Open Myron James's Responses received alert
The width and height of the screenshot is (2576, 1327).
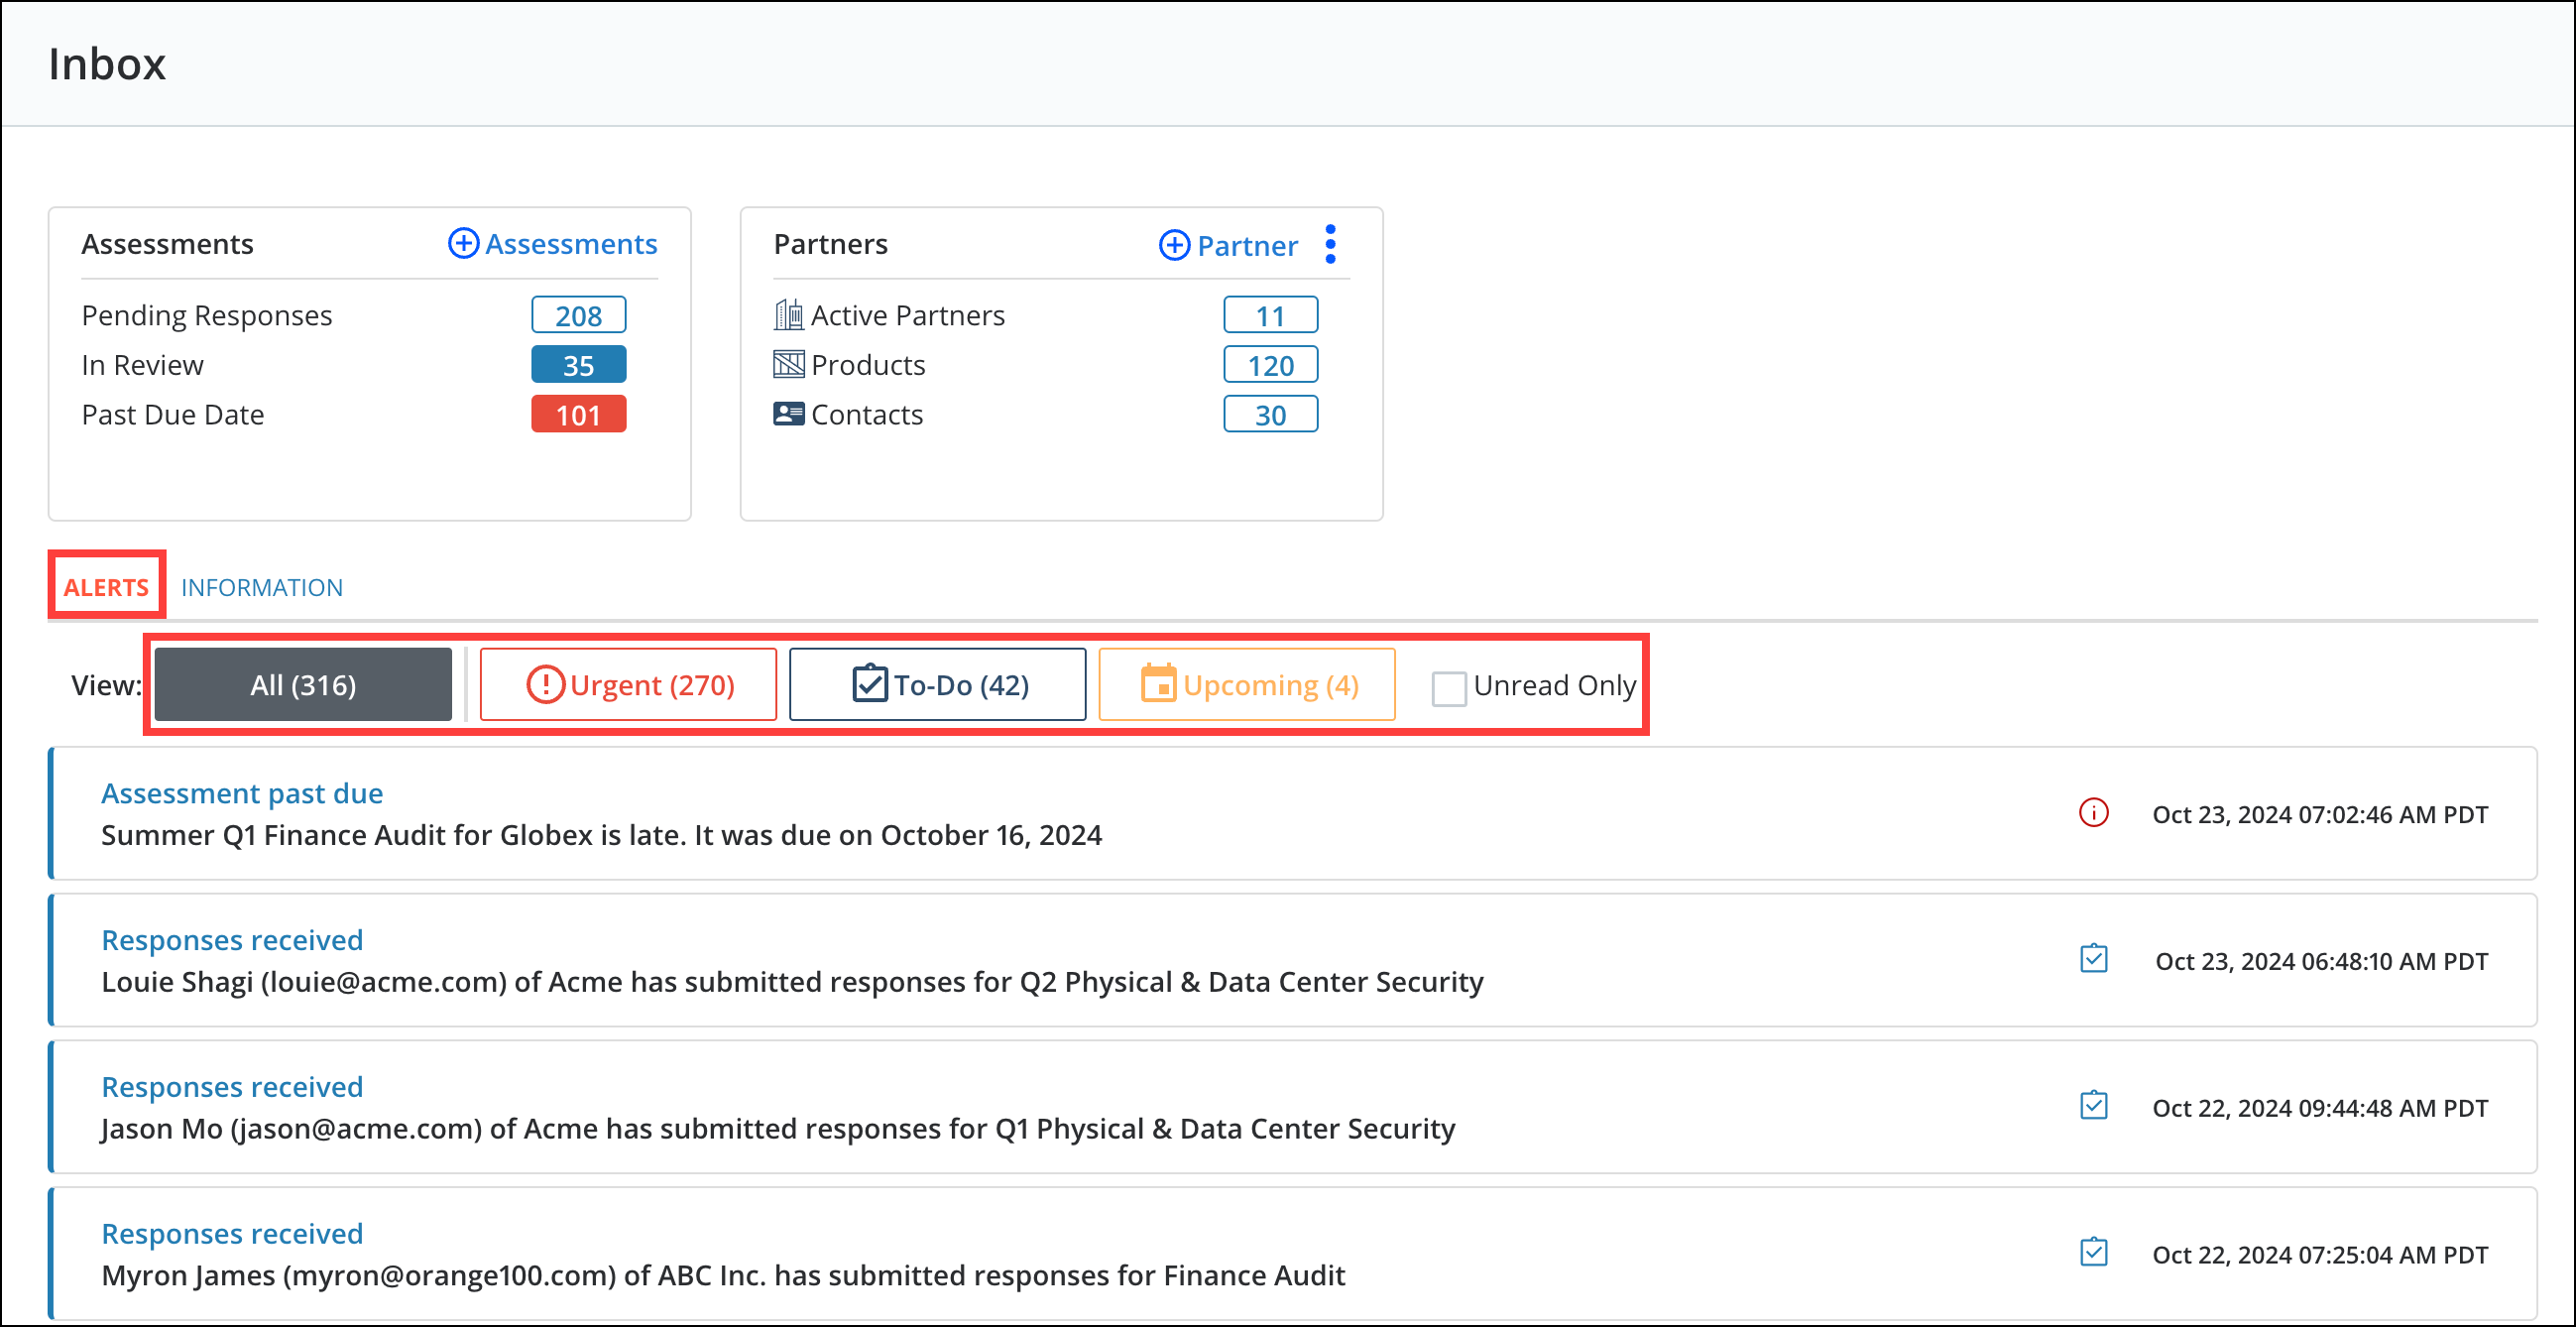tap(232, 1233)
